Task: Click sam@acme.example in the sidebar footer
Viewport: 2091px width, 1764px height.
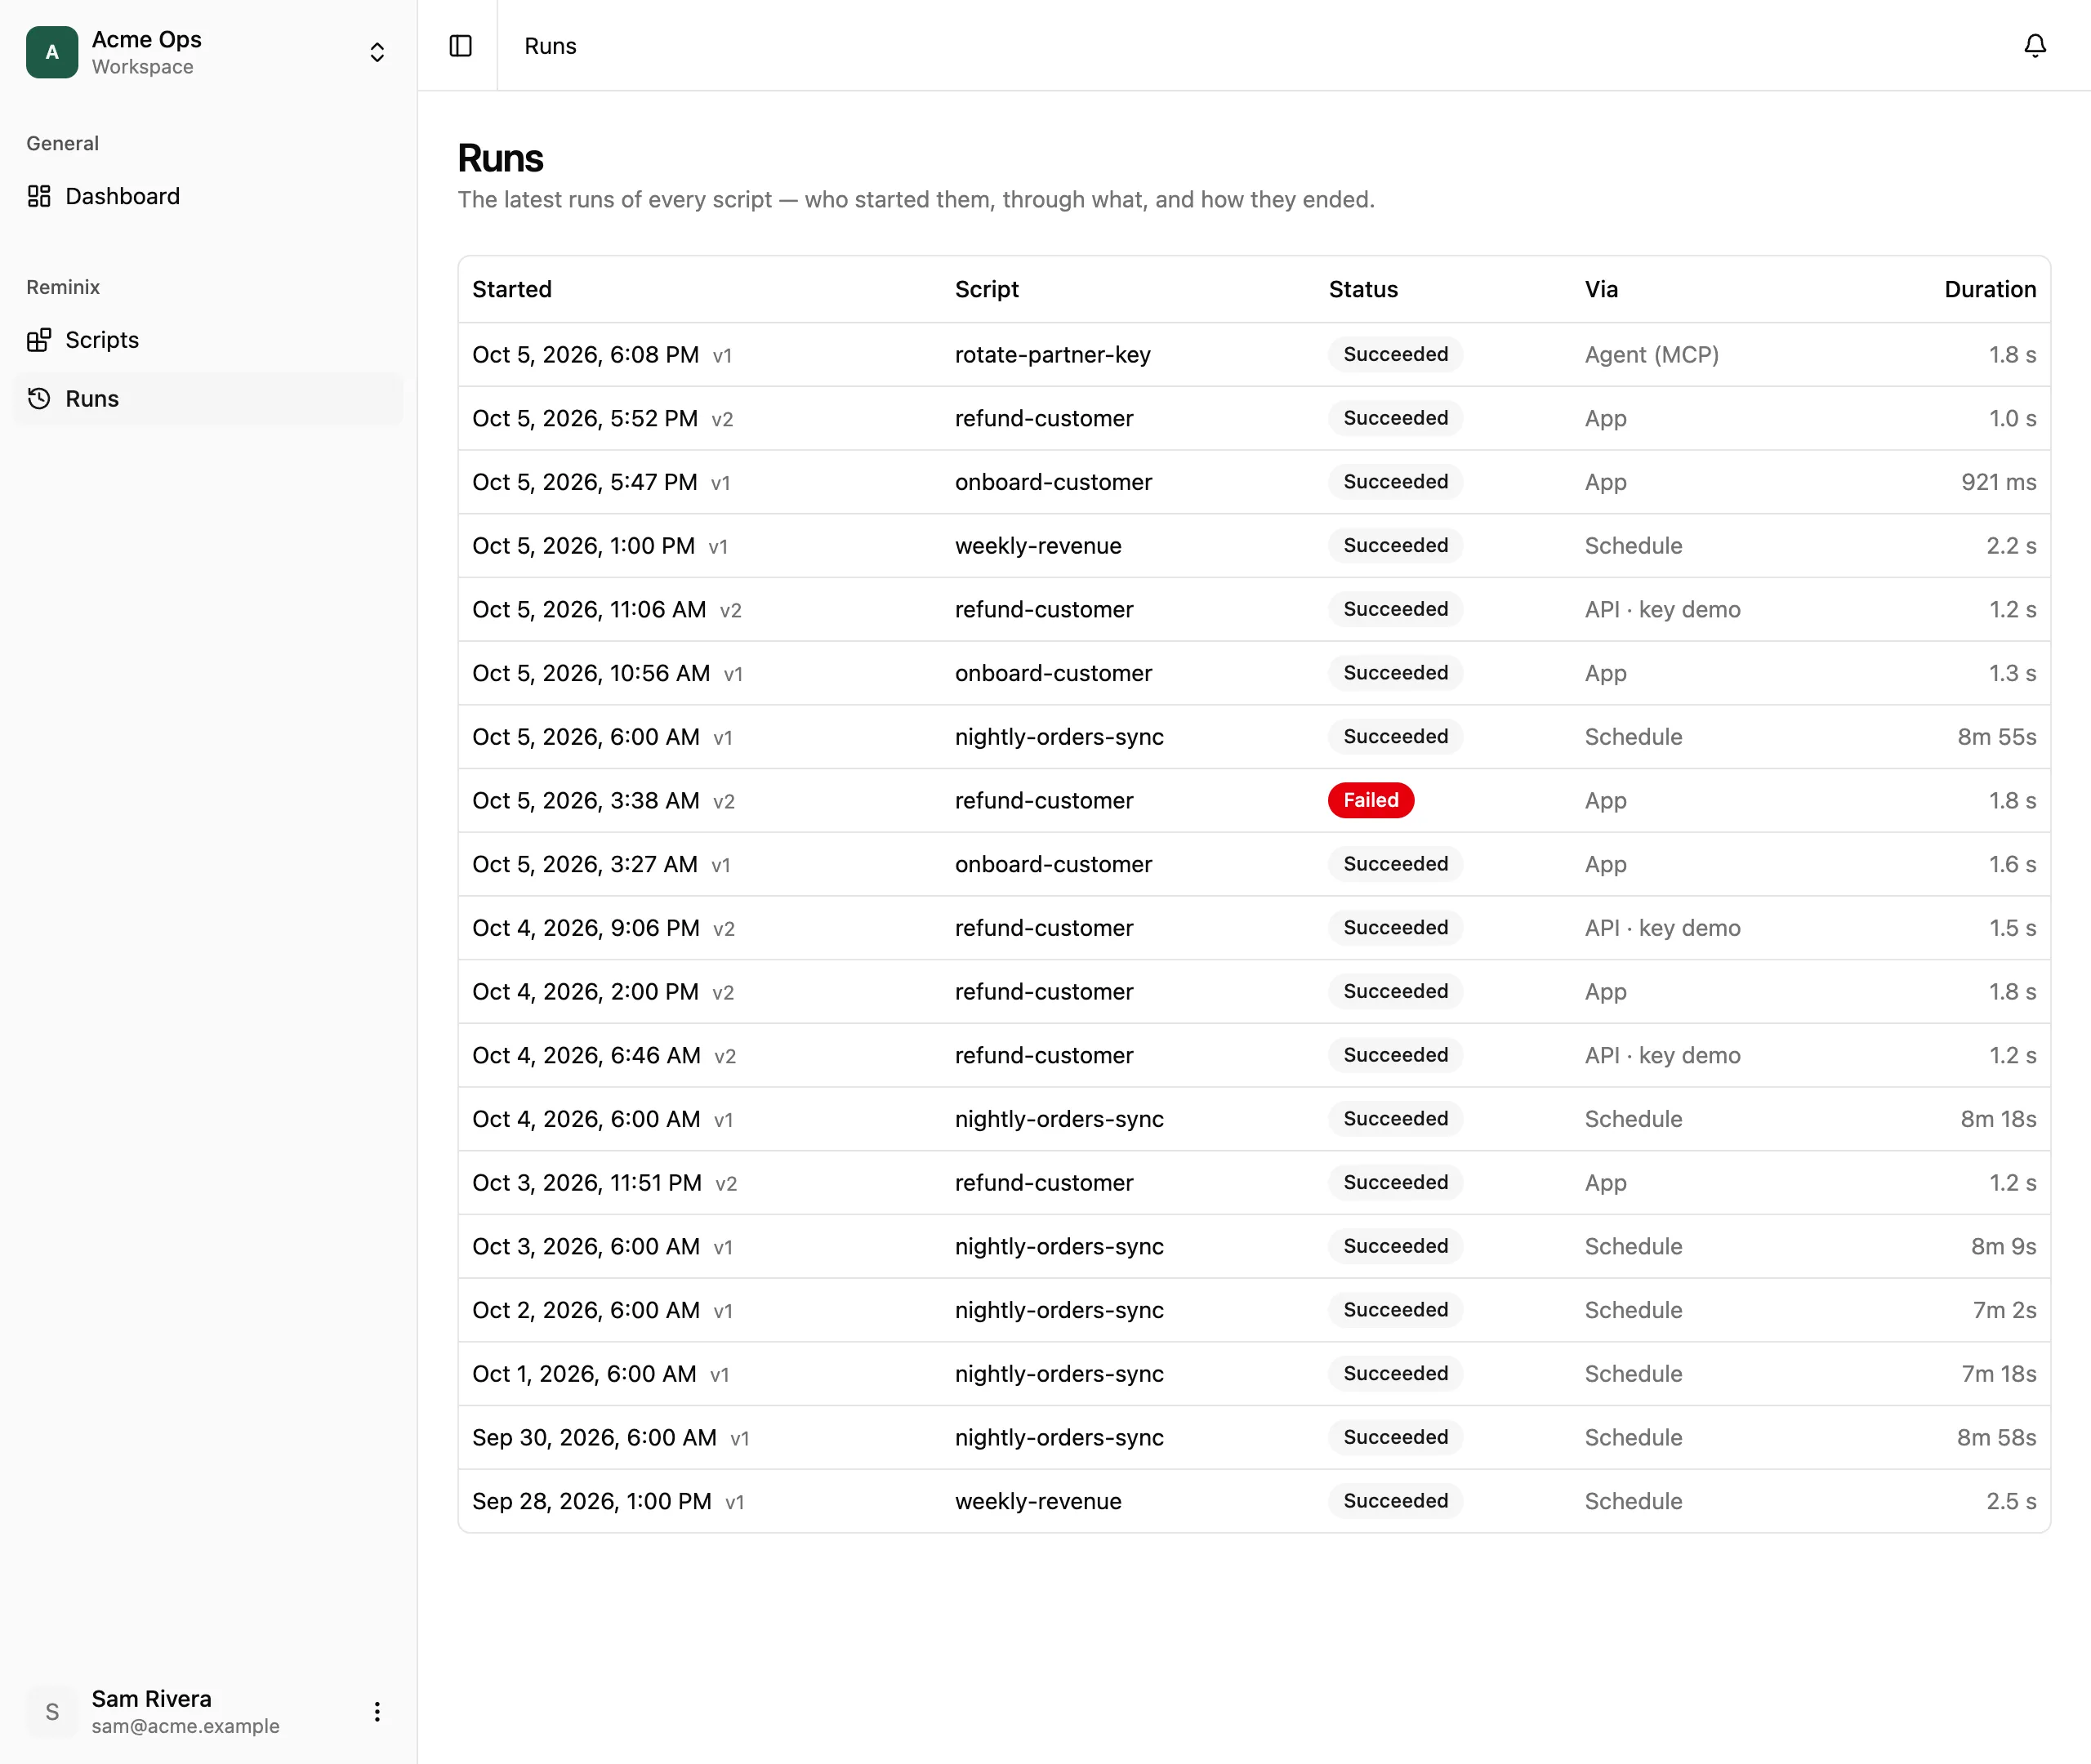Action: (x=185, y=1726)
